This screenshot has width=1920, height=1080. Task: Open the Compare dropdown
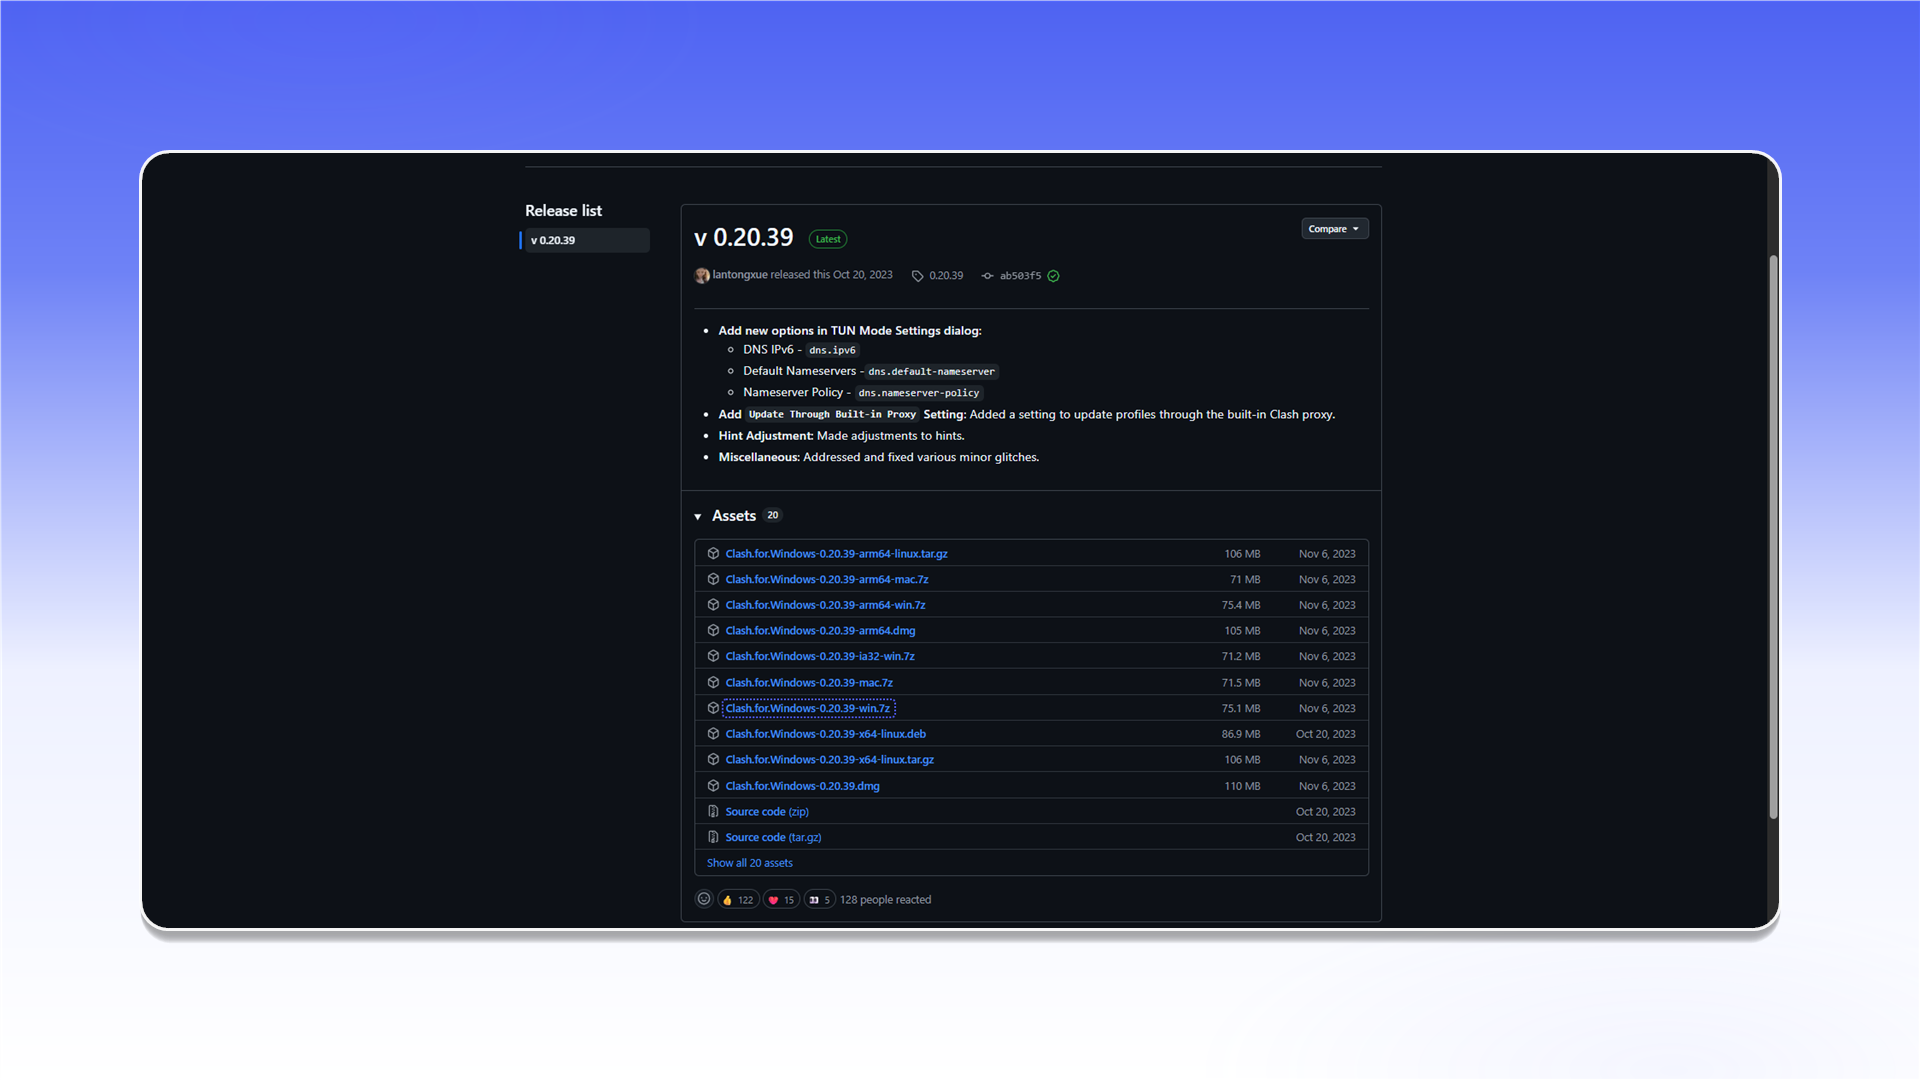tap(1334, 229)
